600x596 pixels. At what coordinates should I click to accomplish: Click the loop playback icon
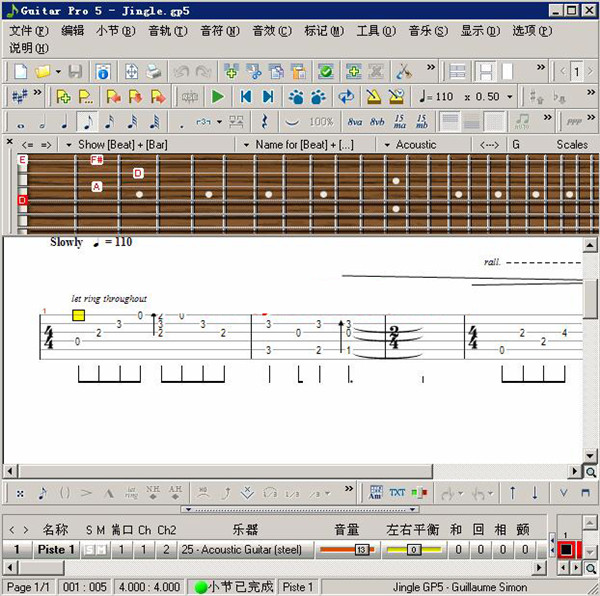tap(346, 97)
